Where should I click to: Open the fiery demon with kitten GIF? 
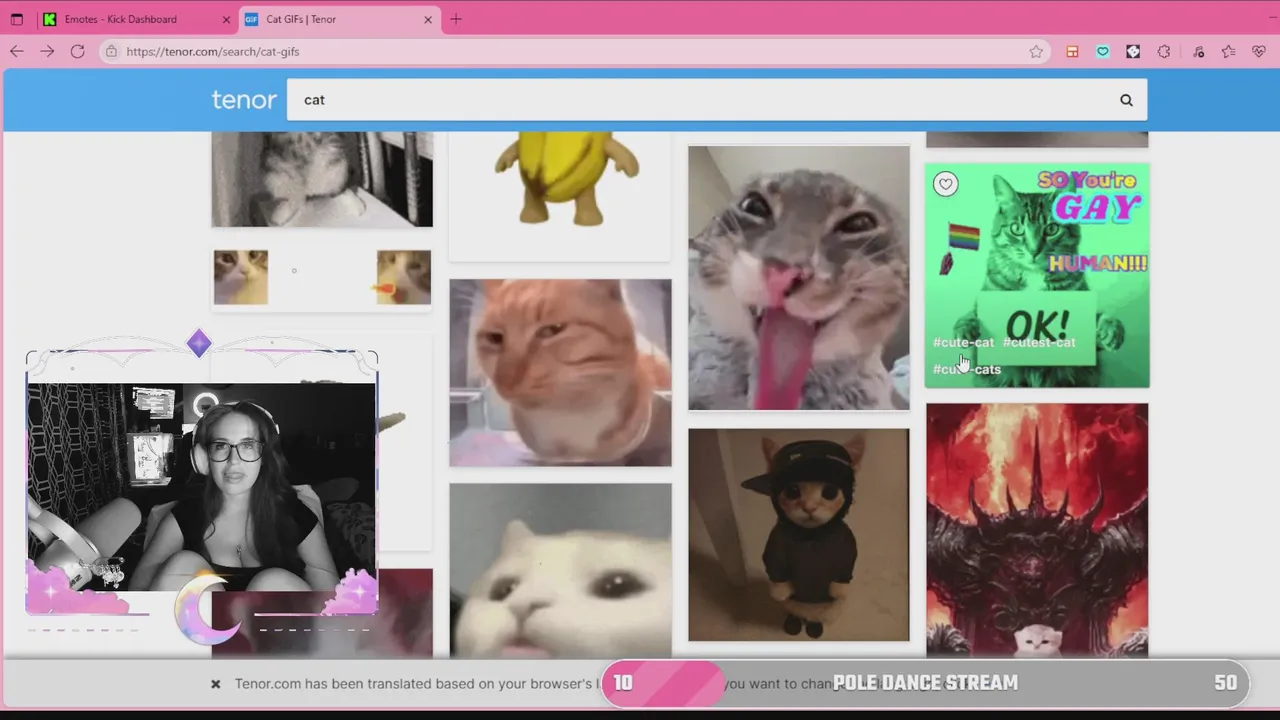tap(1037, 530)
